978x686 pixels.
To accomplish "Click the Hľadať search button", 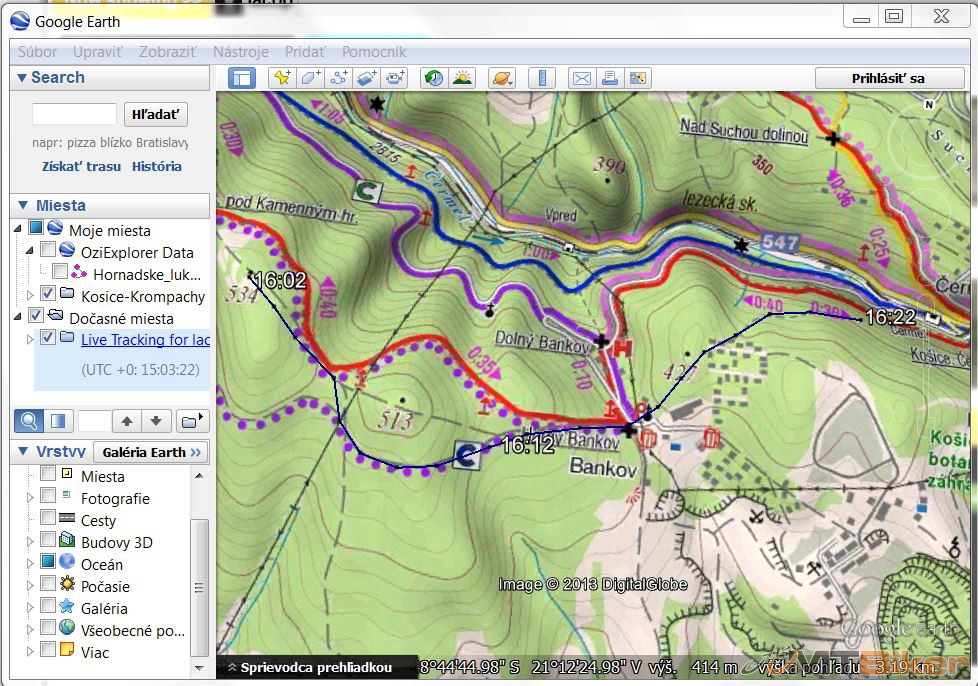I will 155,114.
